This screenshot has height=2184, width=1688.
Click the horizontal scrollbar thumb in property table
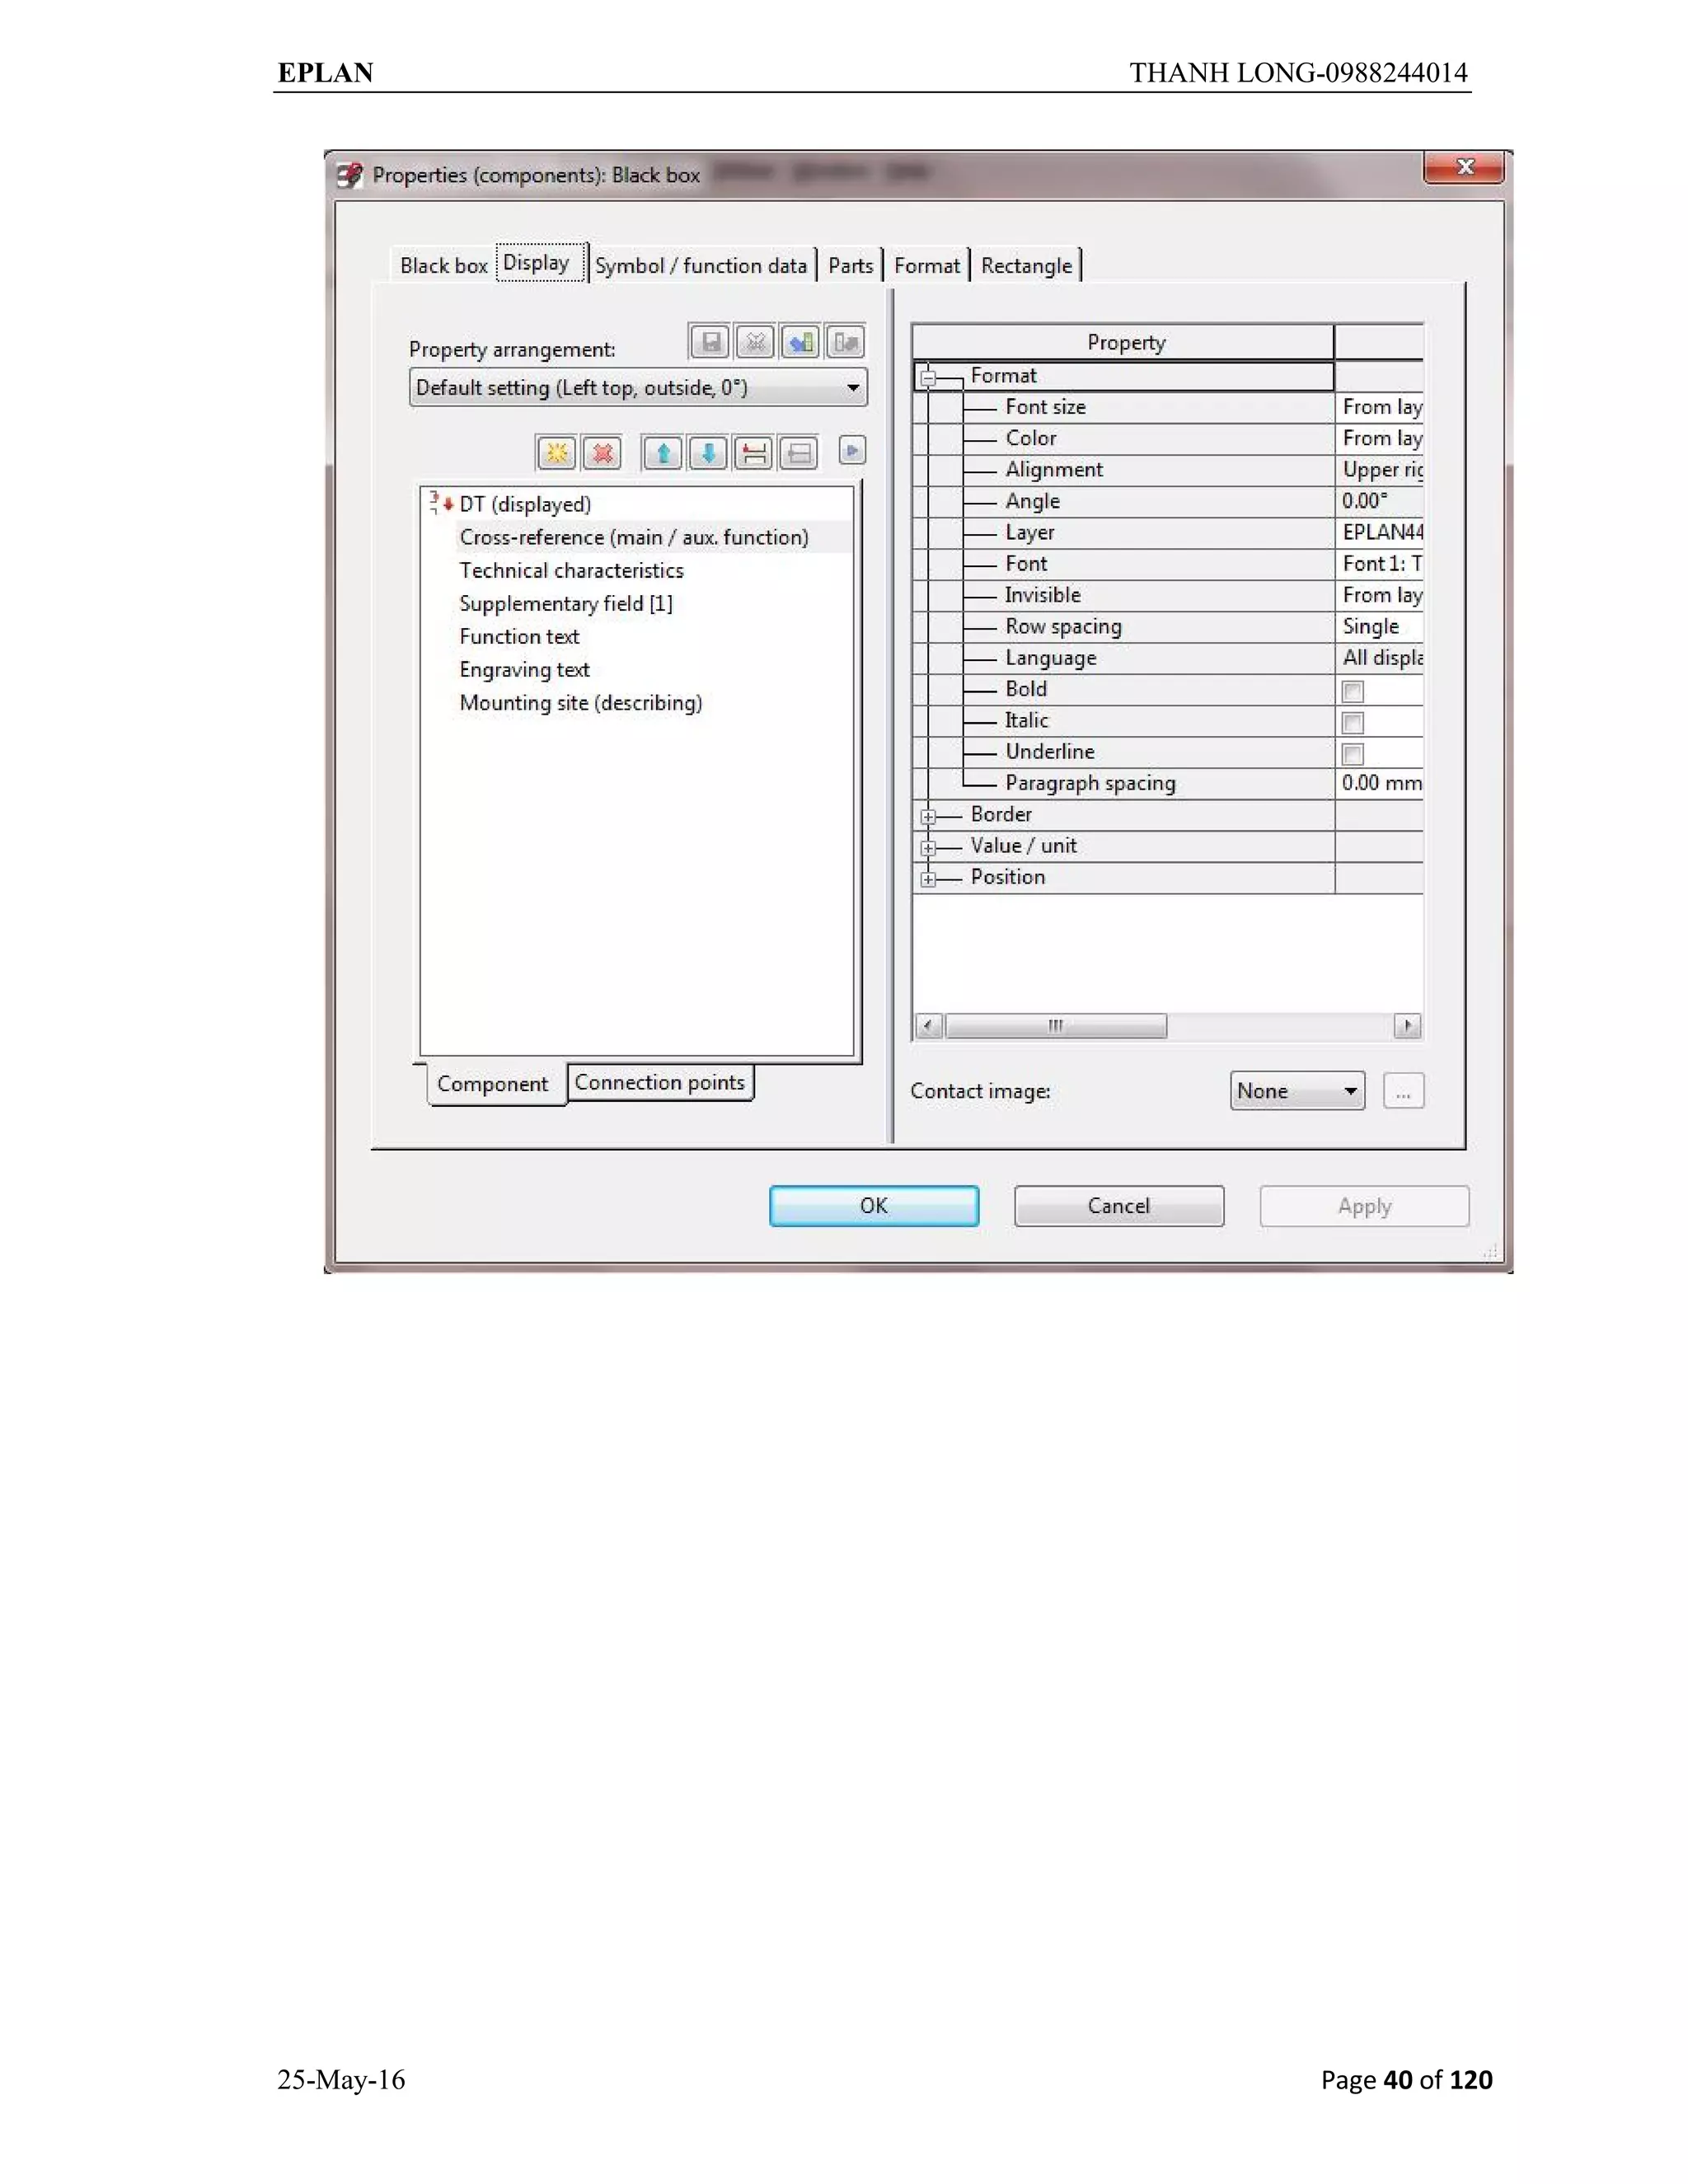coord(1056,1026)
